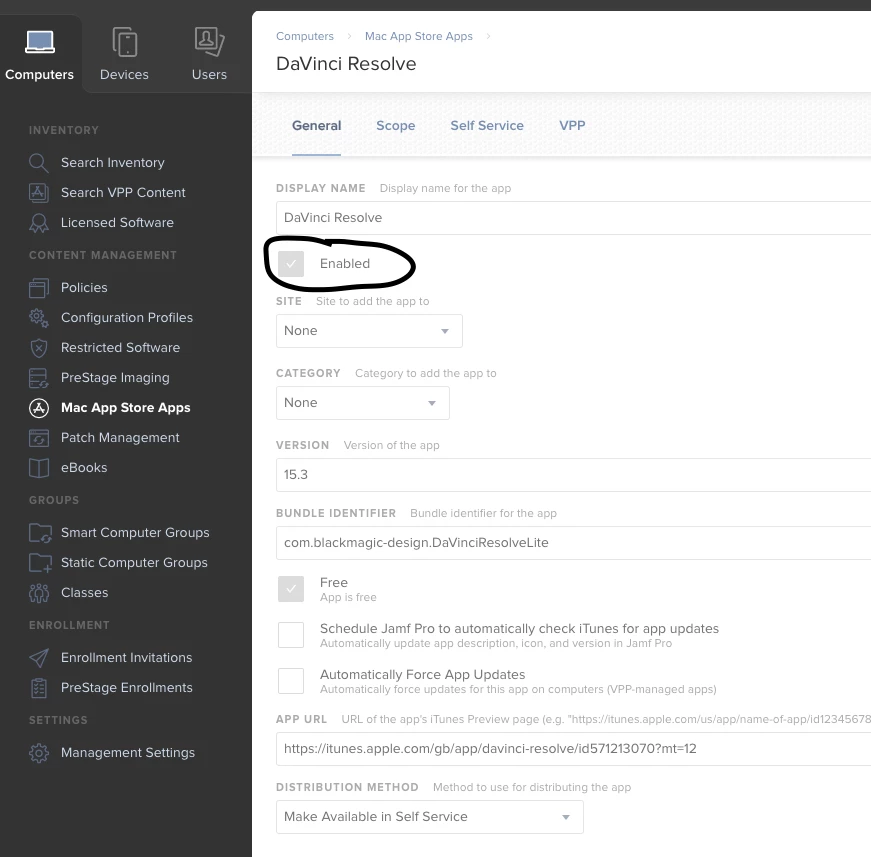
Task: Click the Policies icon in sidebar
Action: coord(38,288)
